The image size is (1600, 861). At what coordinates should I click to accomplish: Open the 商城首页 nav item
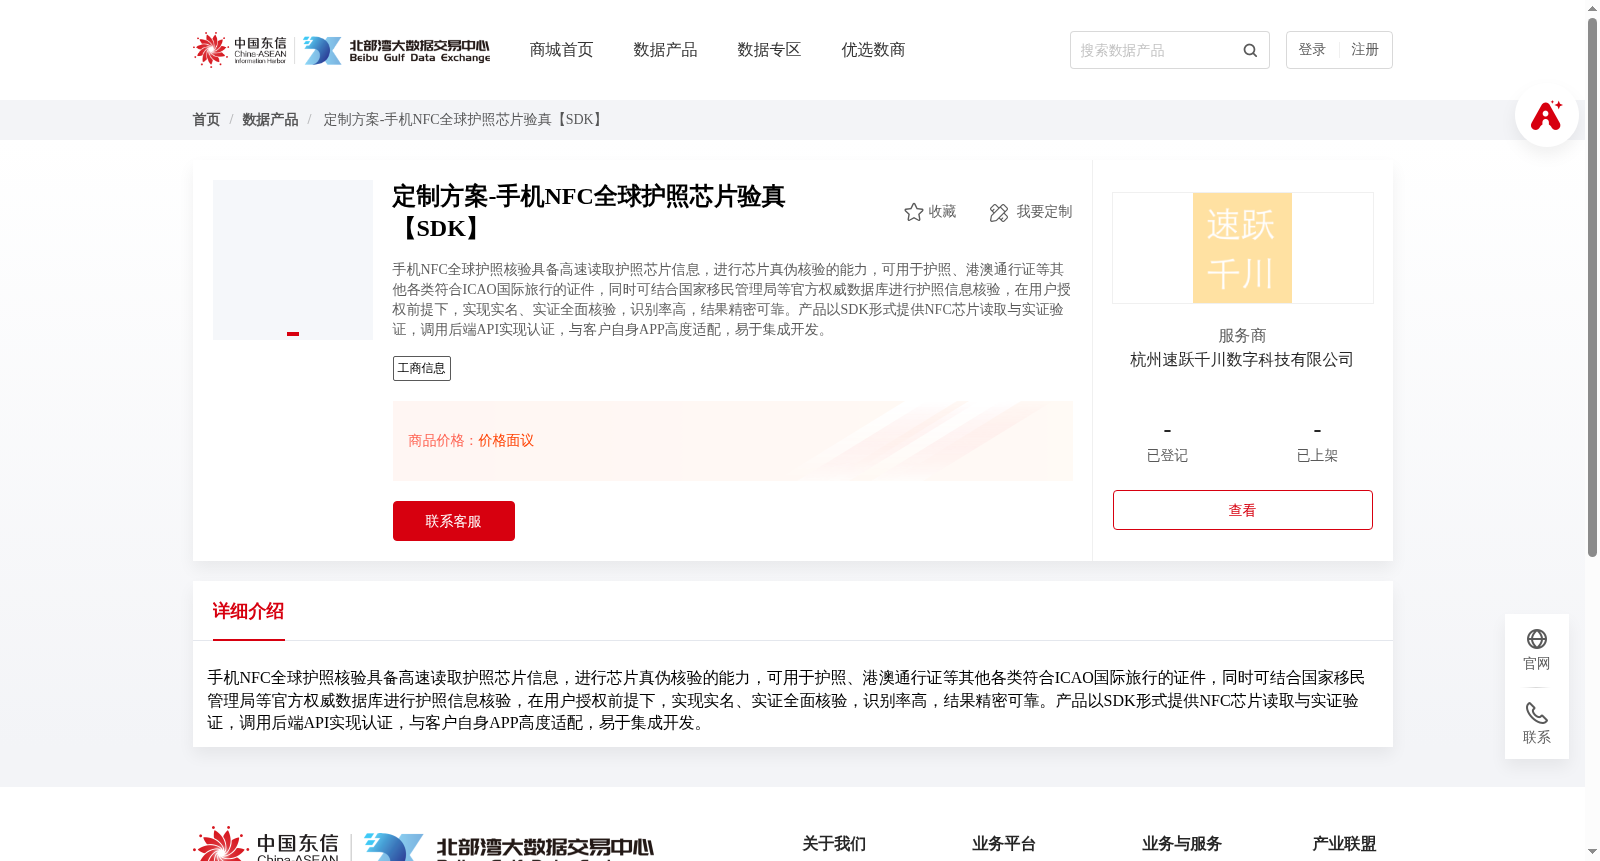coord(561,50)
